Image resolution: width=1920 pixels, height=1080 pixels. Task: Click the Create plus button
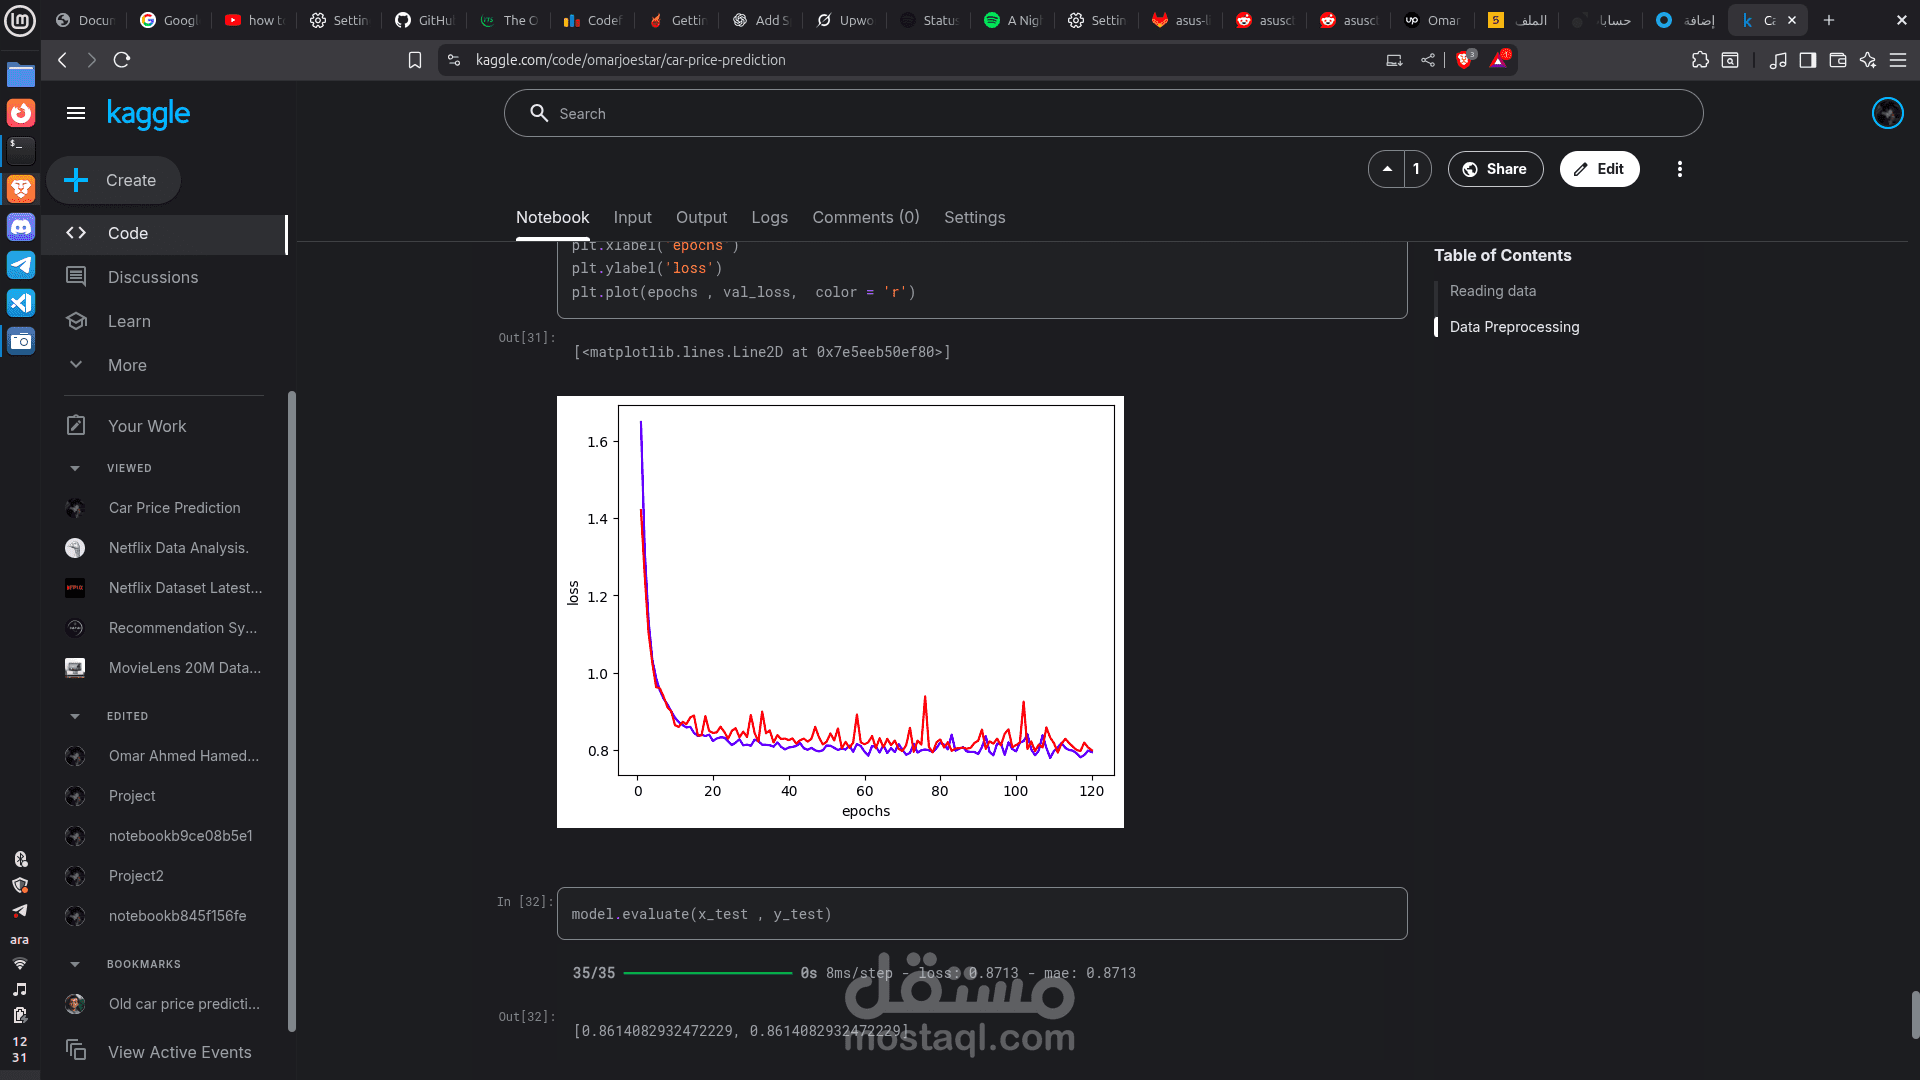point(113,180)
